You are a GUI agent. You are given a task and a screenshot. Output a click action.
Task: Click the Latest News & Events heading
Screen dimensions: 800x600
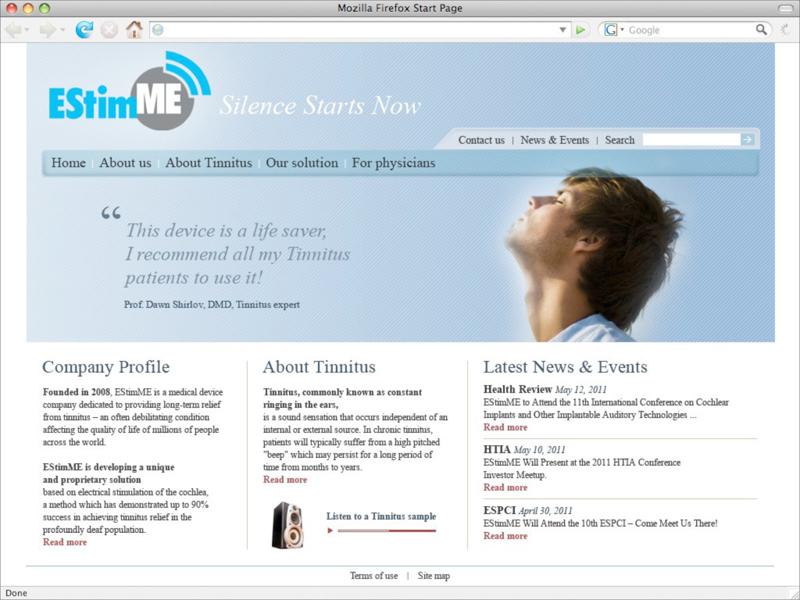tap(565, 367)
